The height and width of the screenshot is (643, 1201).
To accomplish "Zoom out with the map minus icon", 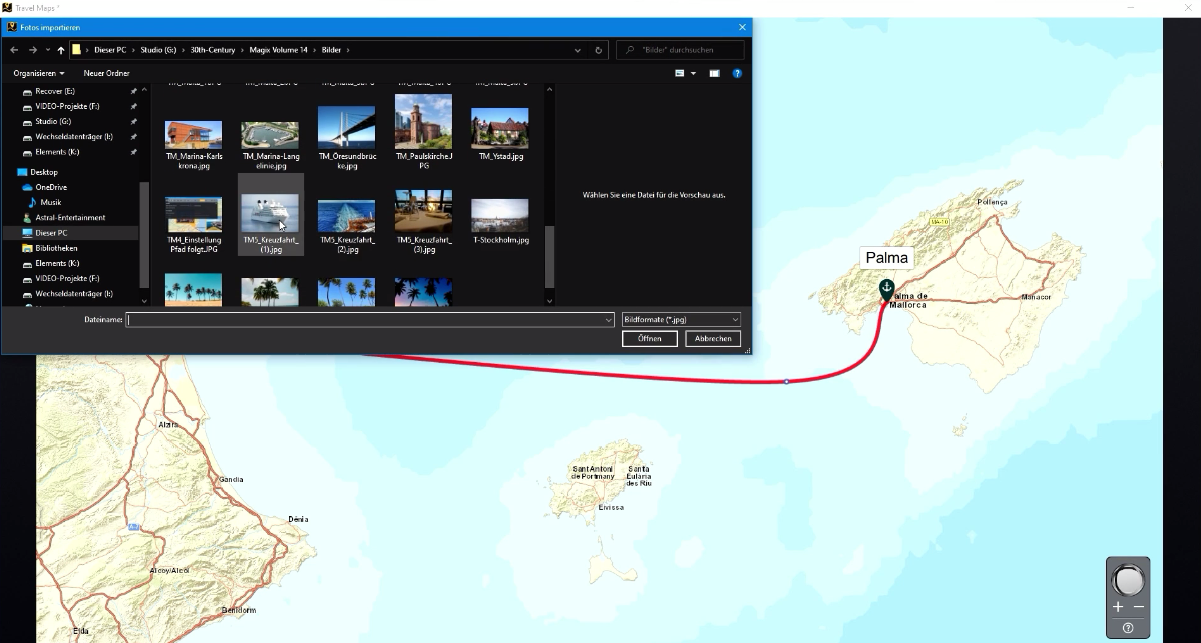I will [x=1141, y=606].
